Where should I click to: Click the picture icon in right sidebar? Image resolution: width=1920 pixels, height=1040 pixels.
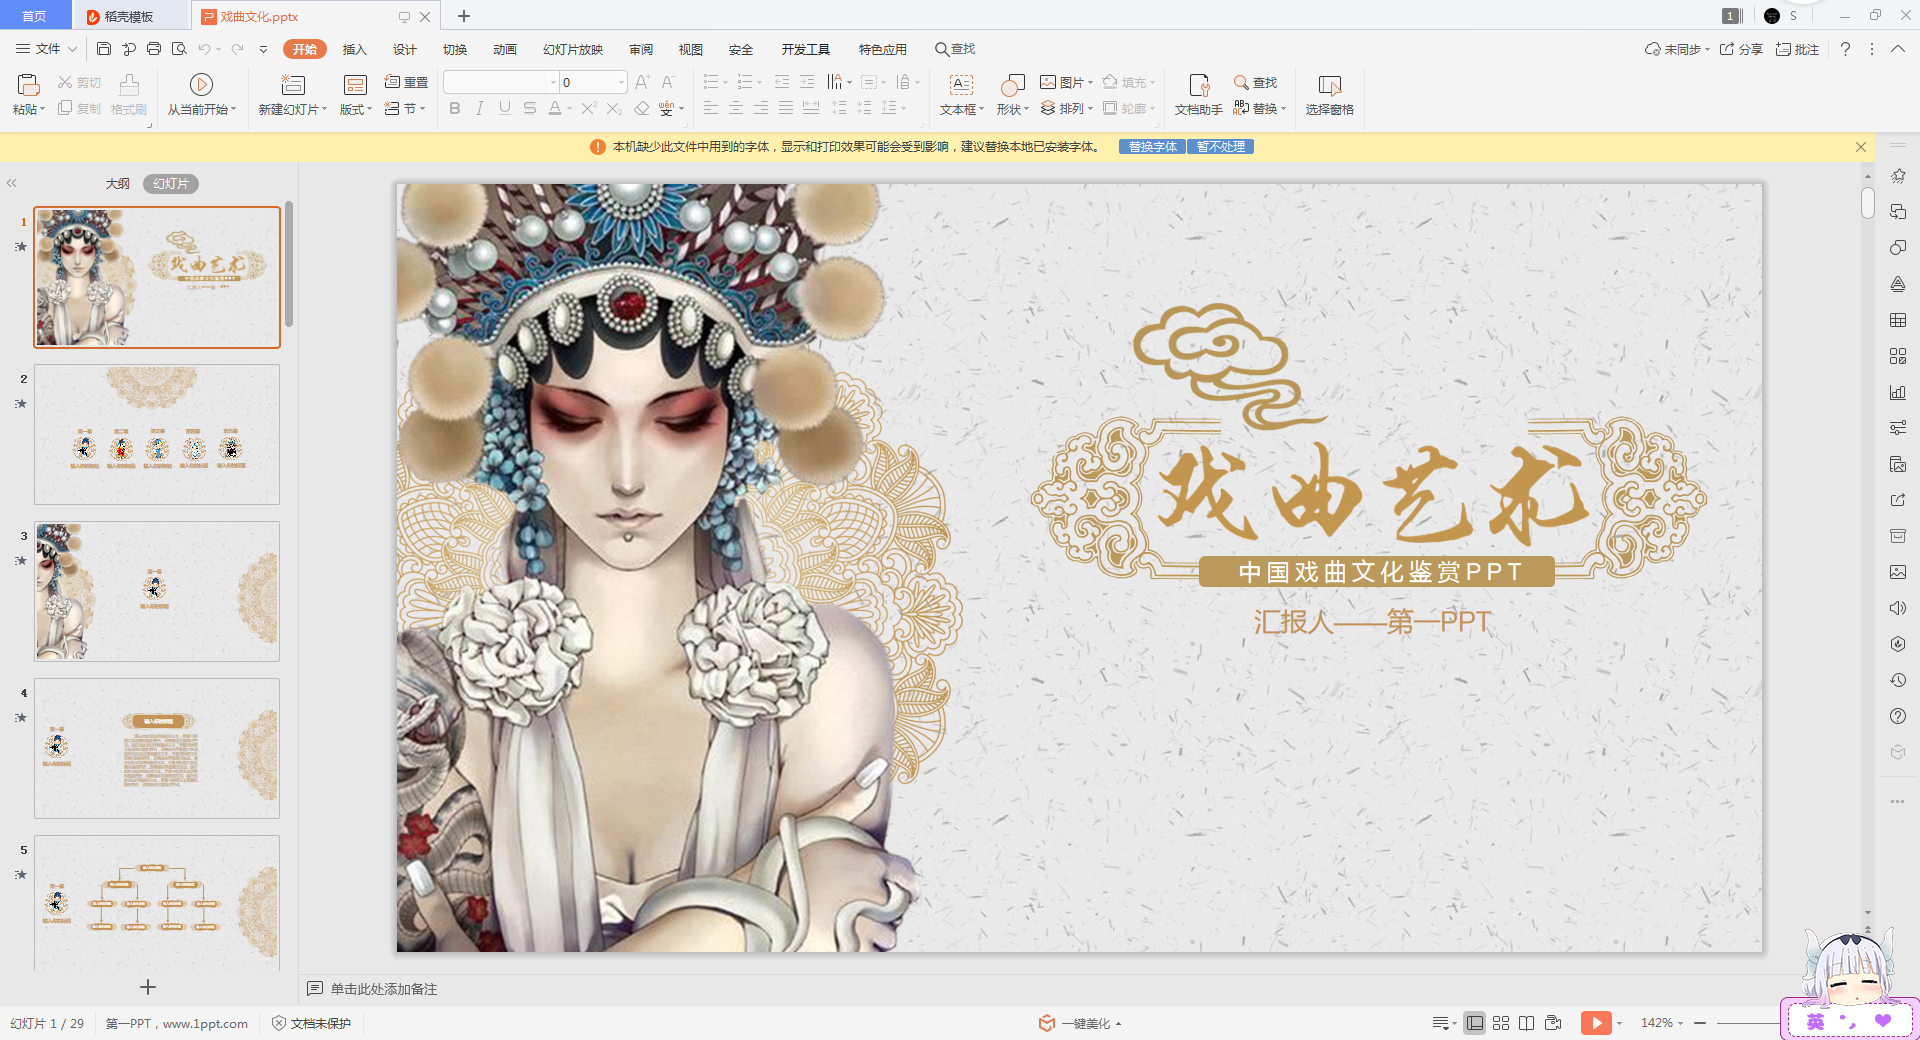tap(1898, 572)
